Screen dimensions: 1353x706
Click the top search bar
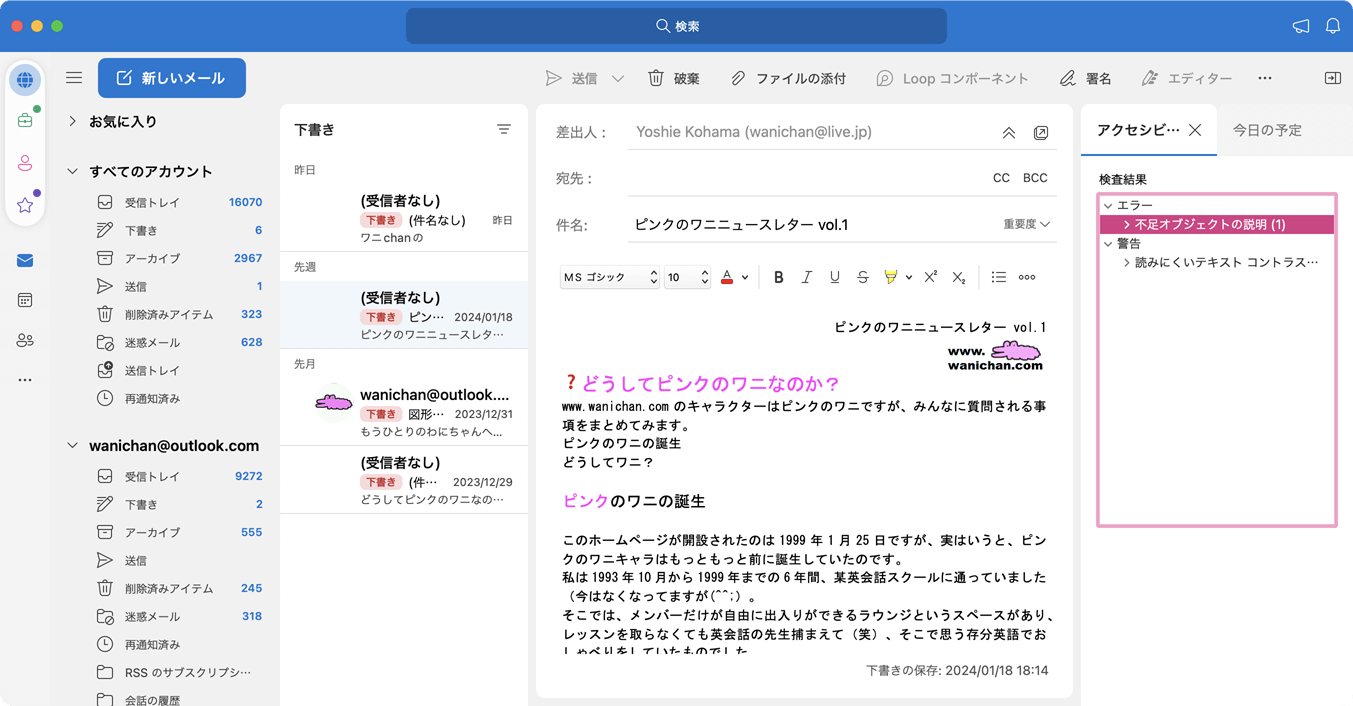coord(676,26)
